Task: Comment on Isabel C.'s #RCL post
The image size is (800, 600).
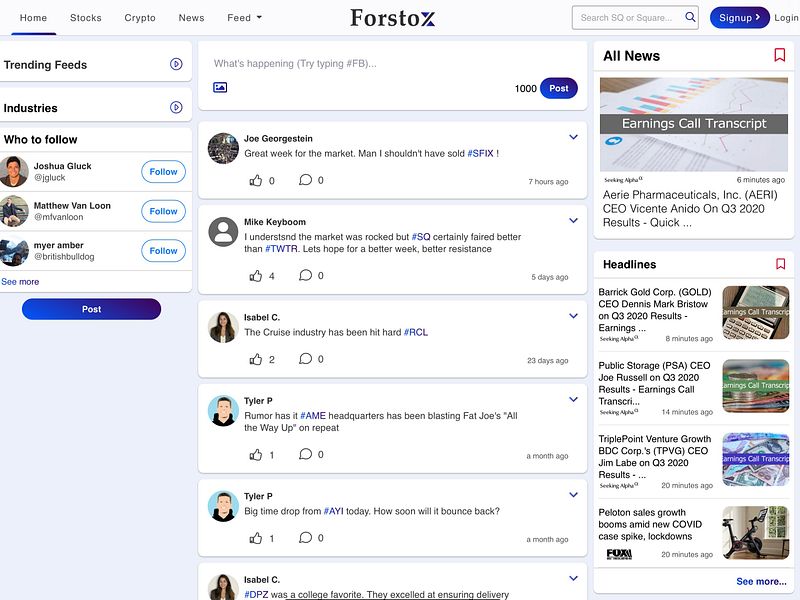Action: click(305, 359)
